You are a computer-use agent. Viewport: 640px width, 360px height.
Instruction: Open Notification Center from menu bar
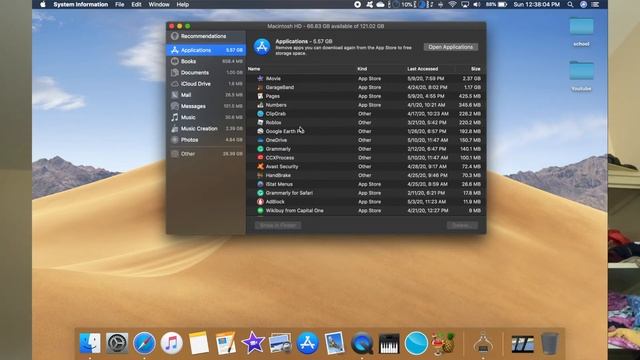click(596, 4)
